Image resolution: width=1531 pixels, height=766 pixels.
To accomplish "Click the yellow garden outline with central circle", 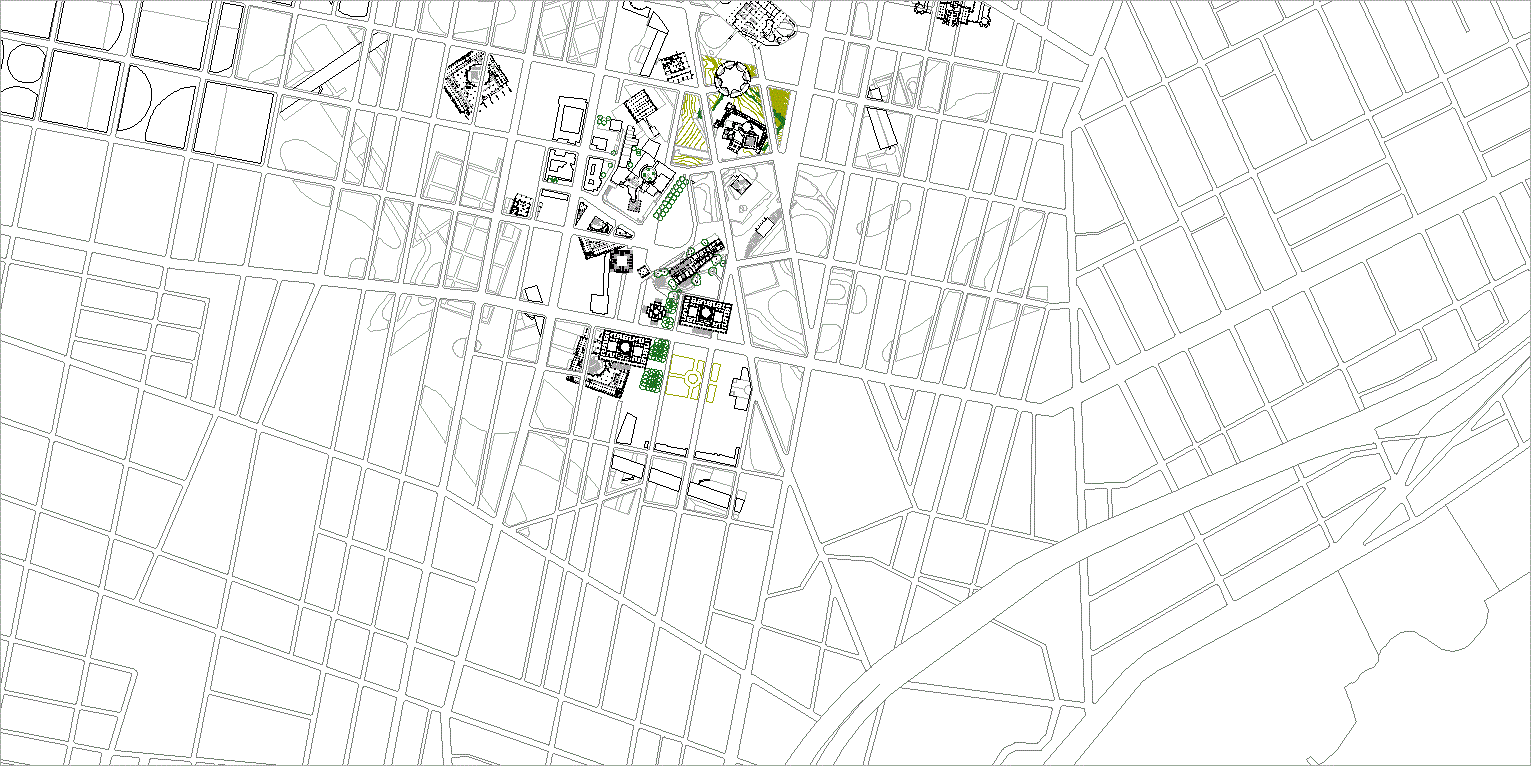I will (690, 378).
